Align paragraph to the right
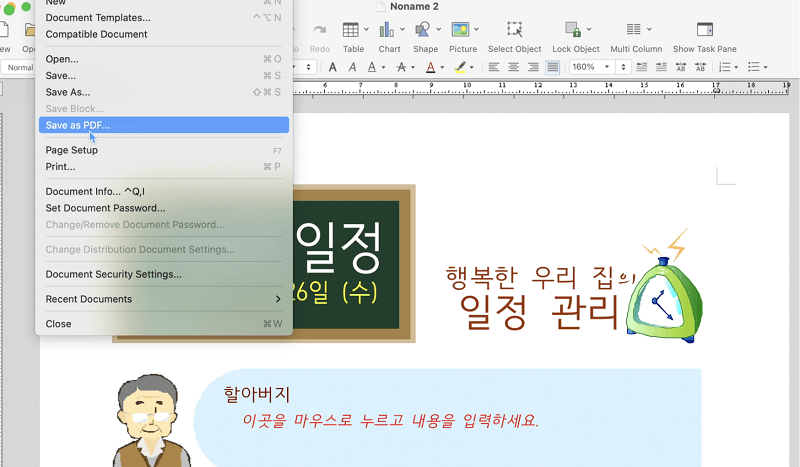The image size is (800, 467). (x=533, y=67)
